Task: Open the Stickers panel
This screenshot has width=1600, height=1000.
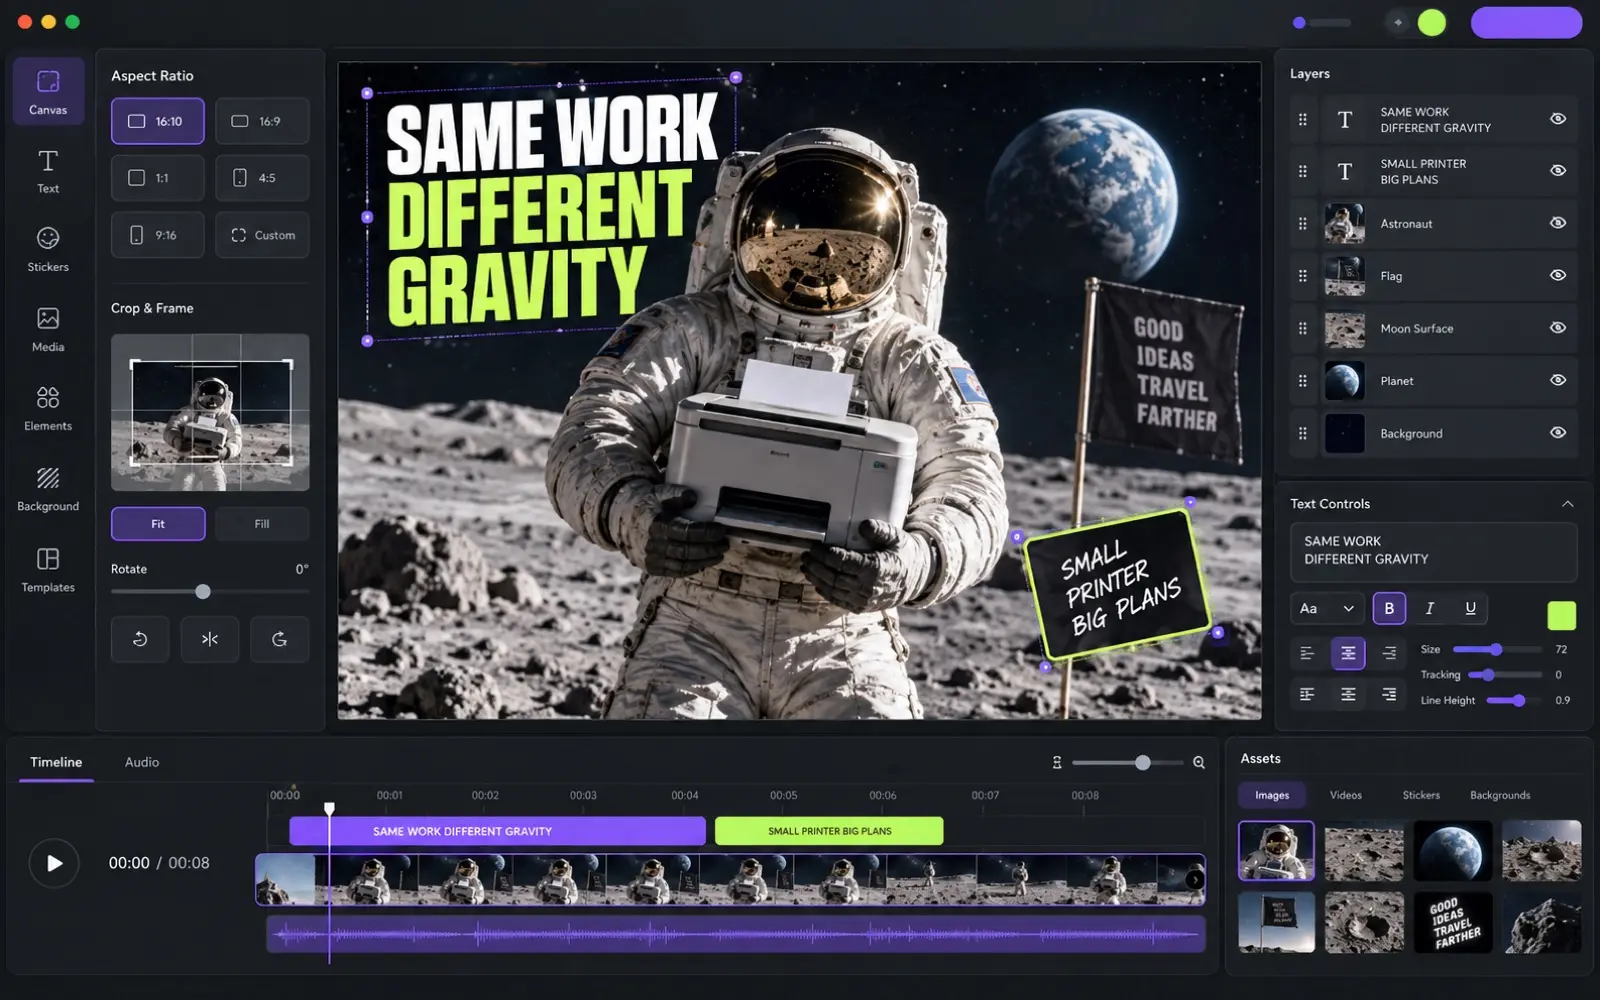Action: pyautogui.click(x=48, y=250)
